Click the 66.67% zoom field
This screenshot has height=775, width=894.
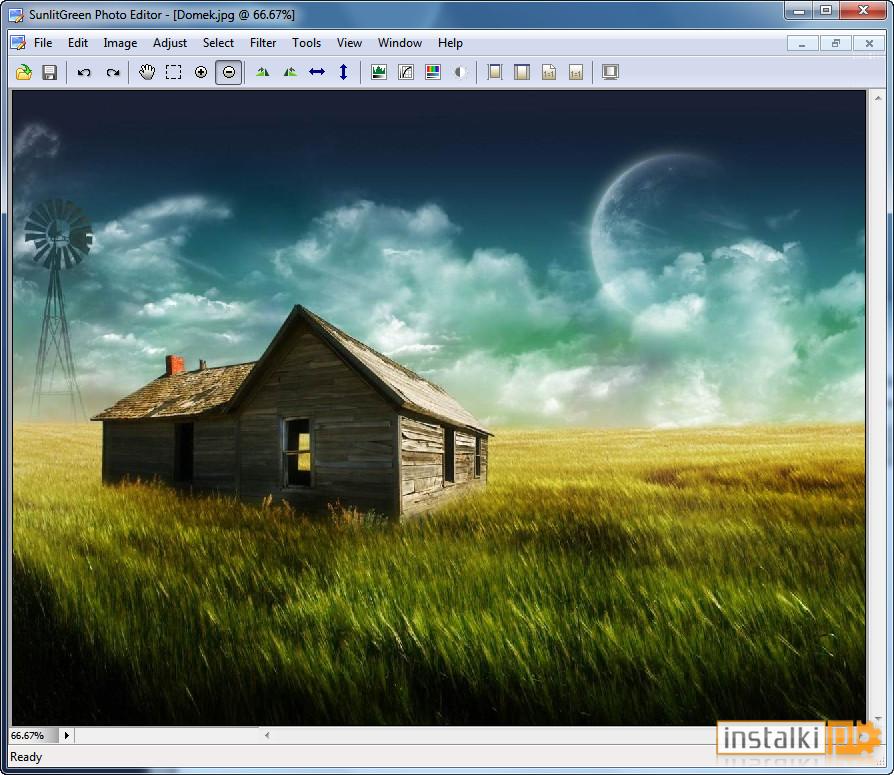point(34,736)
